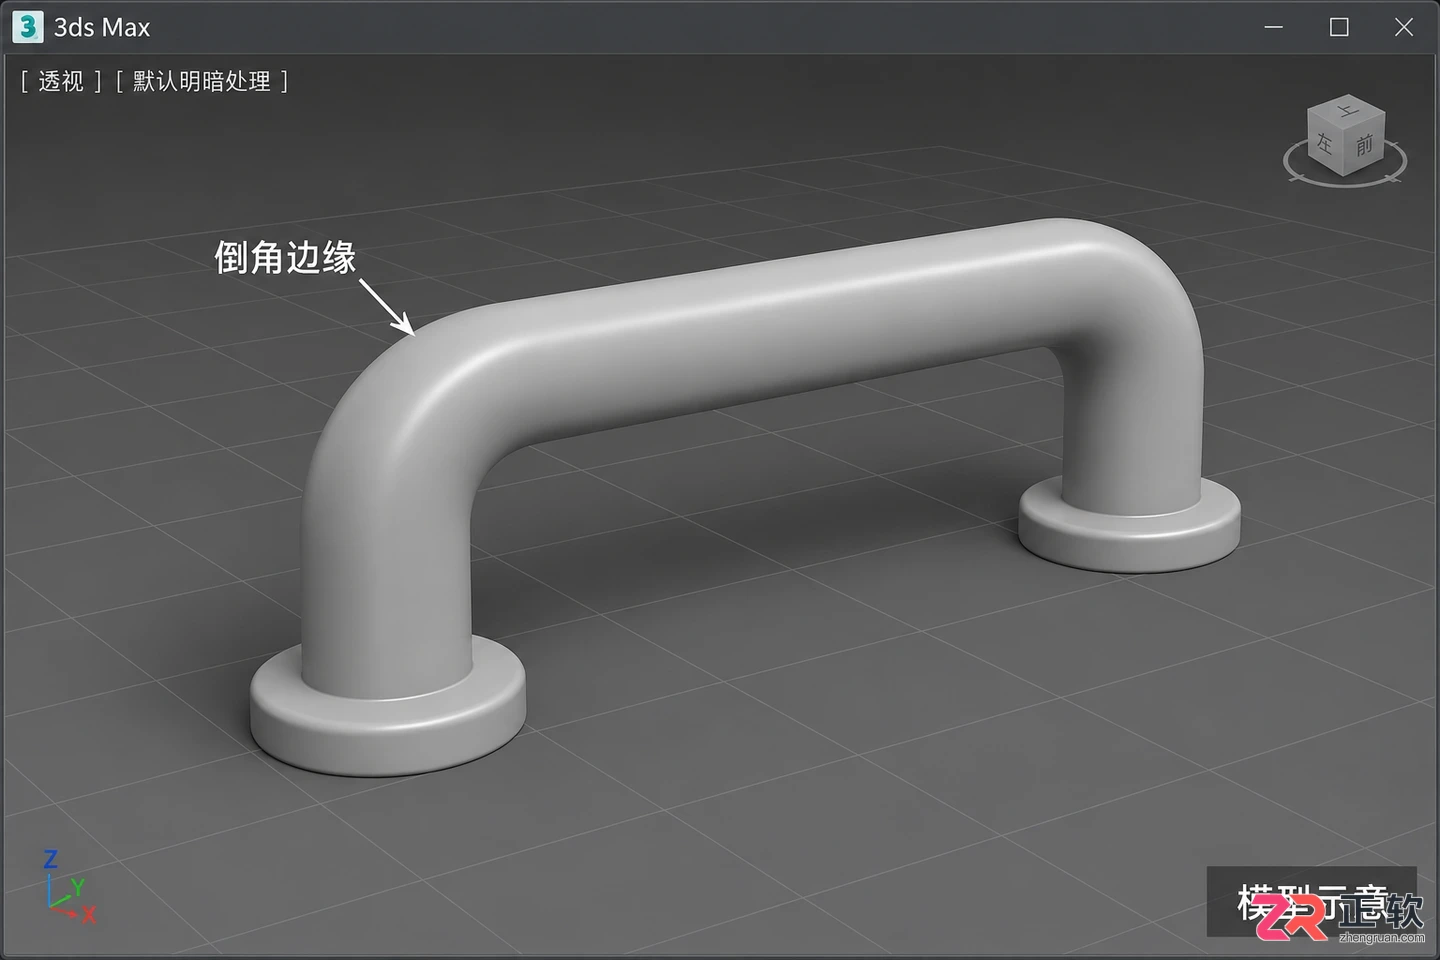Click the 上 face of the ViewCube
Image resolution: width=1440 pixels, height=960 pixels.
click(1347, 110)
